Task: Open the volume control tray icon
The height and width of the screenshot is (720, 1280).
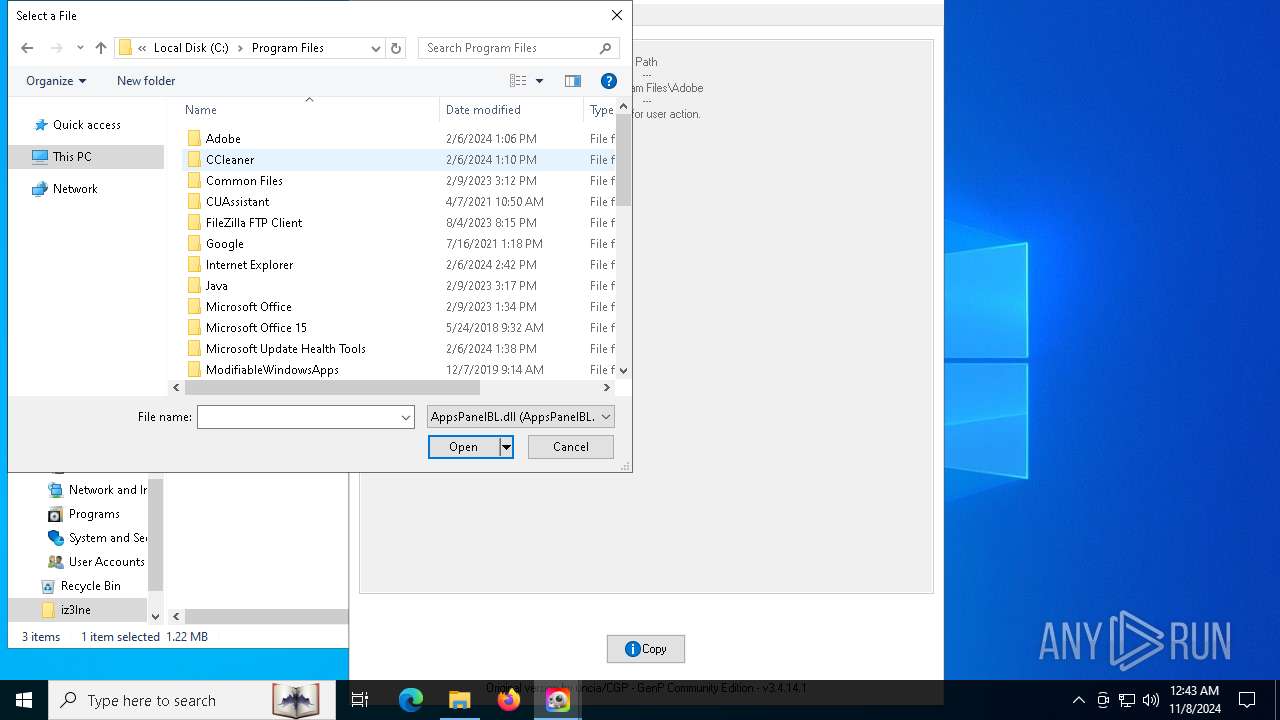Action: [1151, 700]
